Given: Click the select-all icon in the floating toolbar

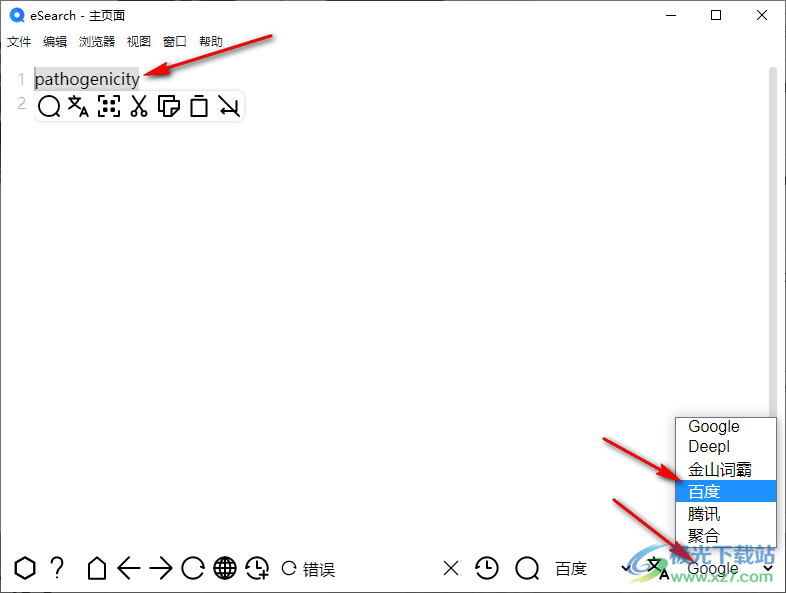Looking at the screenshot, I should click(x=109, y=106).
